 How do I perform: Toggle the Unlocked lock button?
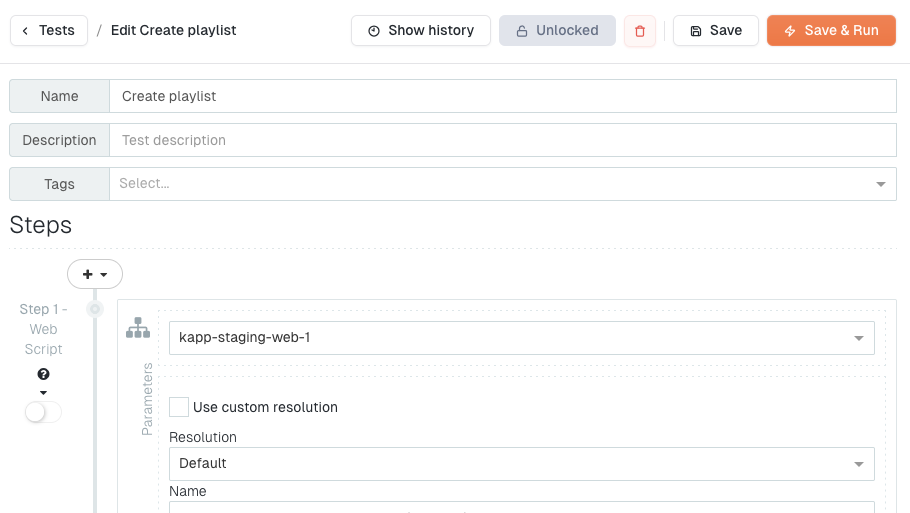(x=557, y=31)
